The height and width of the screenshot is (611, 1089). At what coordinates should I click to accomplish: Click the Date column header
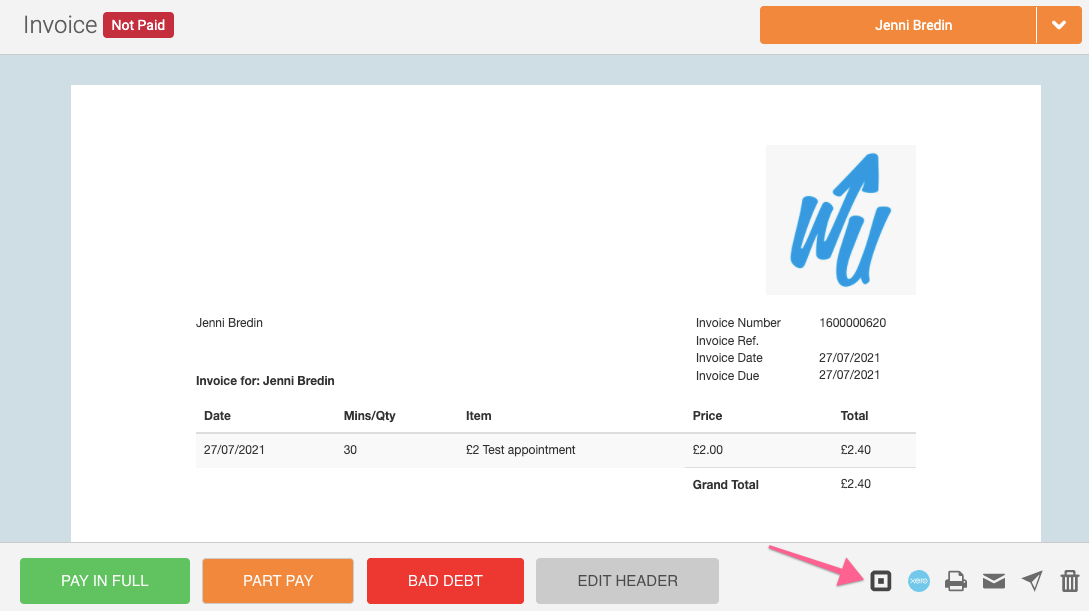217,416
